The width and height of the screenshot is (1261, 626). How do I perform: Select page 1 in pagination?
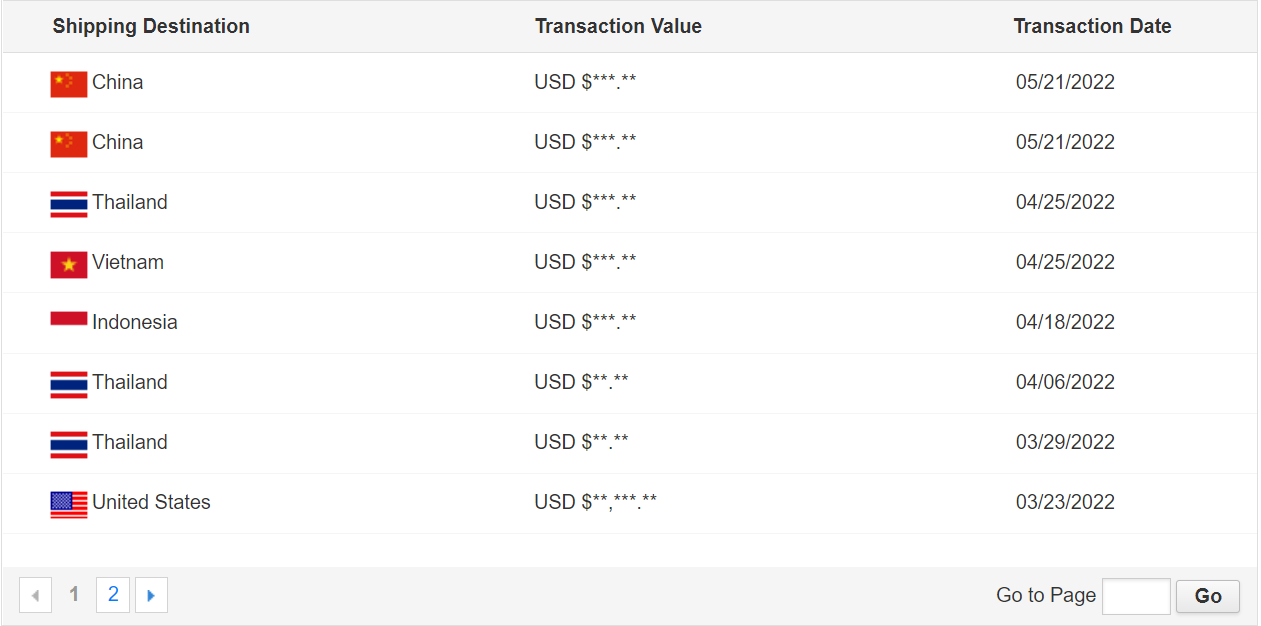(x=74, y=595)
